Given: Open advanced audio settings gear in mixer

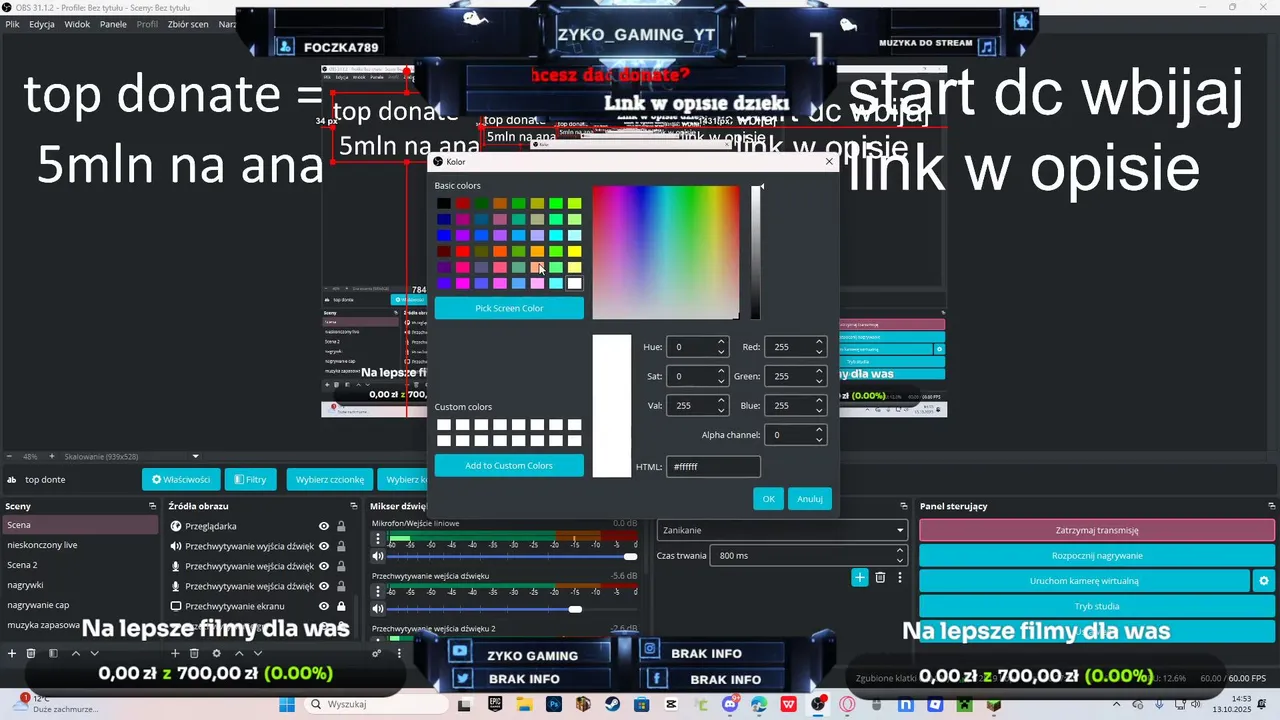Looking at the screenshot, I should tap(377, 653).
